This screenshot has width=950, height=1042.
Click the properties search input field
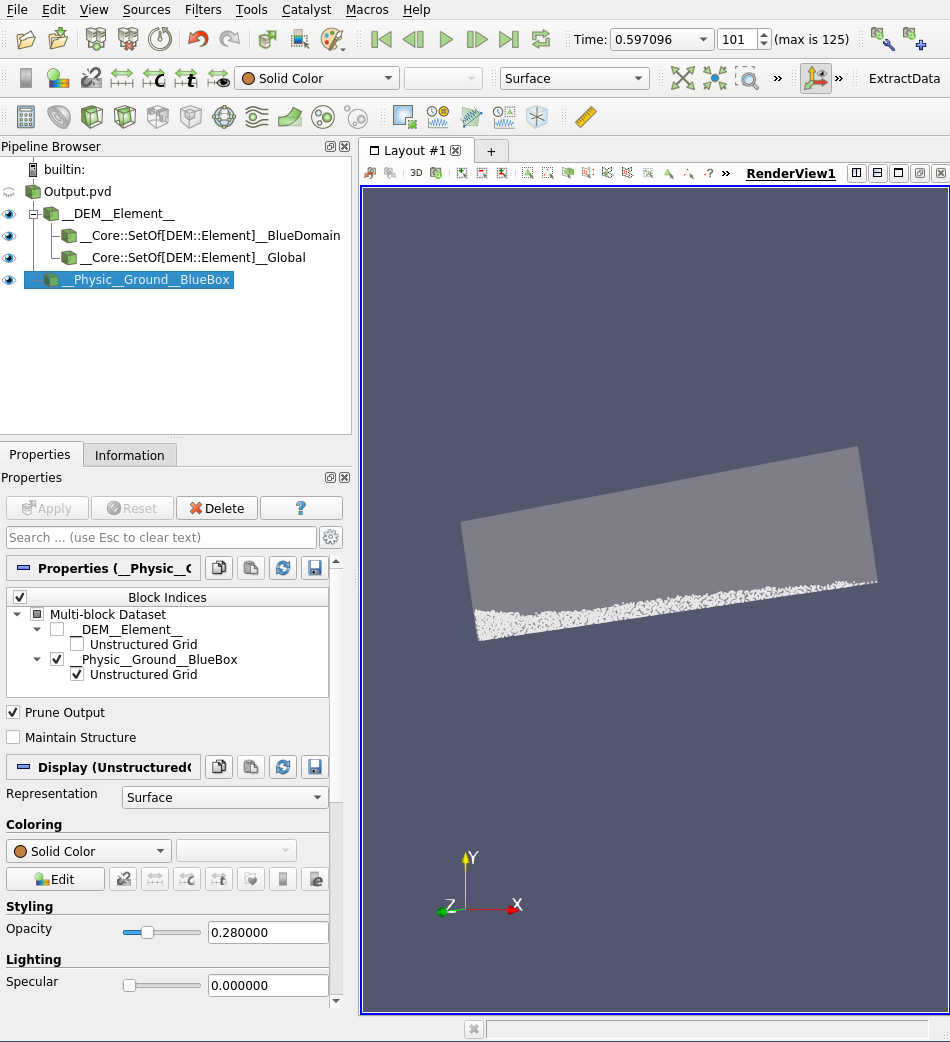pyautogui.click(x=161, y=537)
